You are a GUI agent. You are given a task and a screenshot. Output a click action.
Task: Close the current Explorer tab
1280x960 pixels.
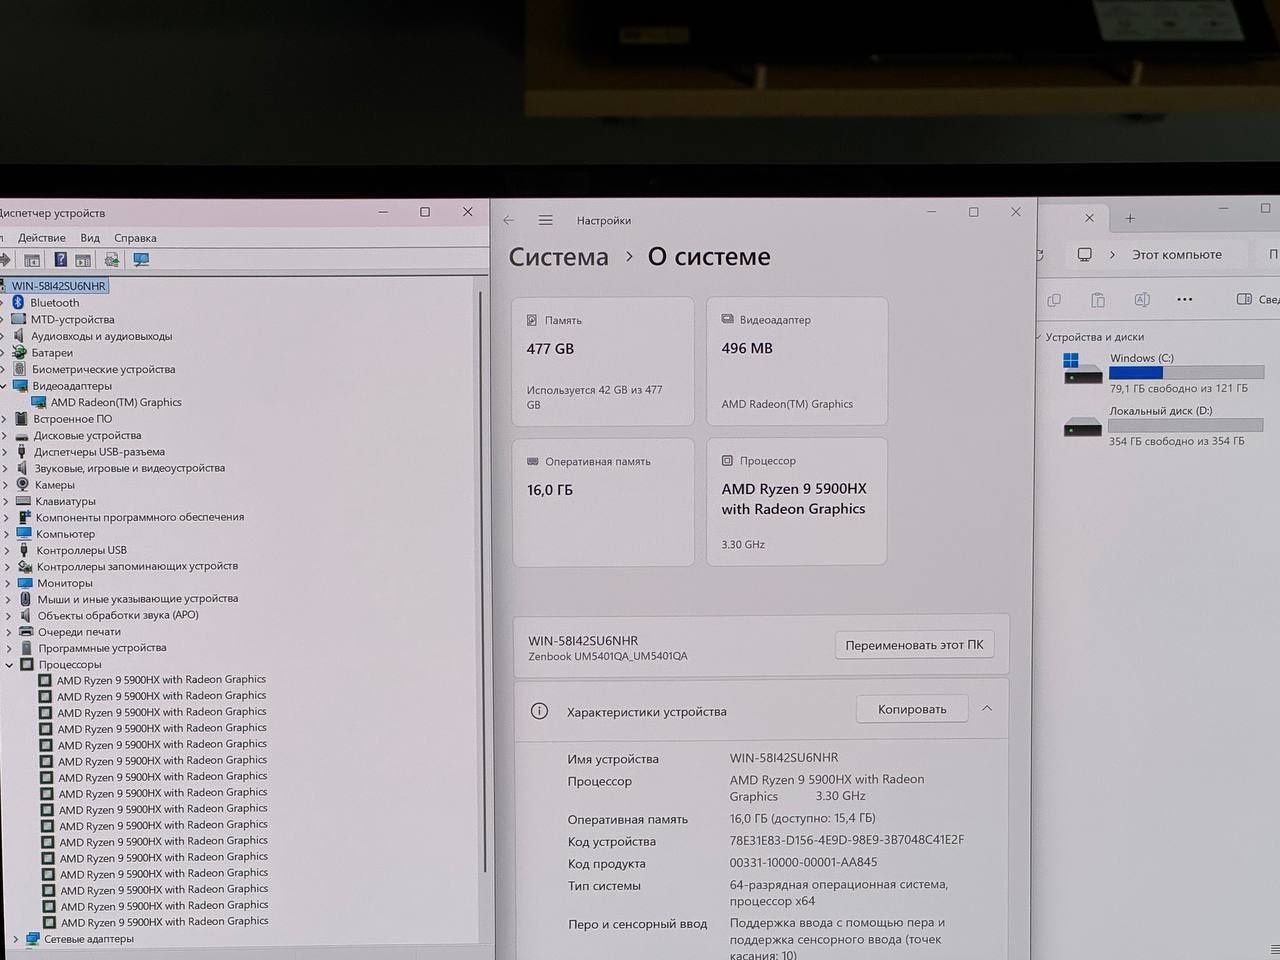coord(1090,217)
